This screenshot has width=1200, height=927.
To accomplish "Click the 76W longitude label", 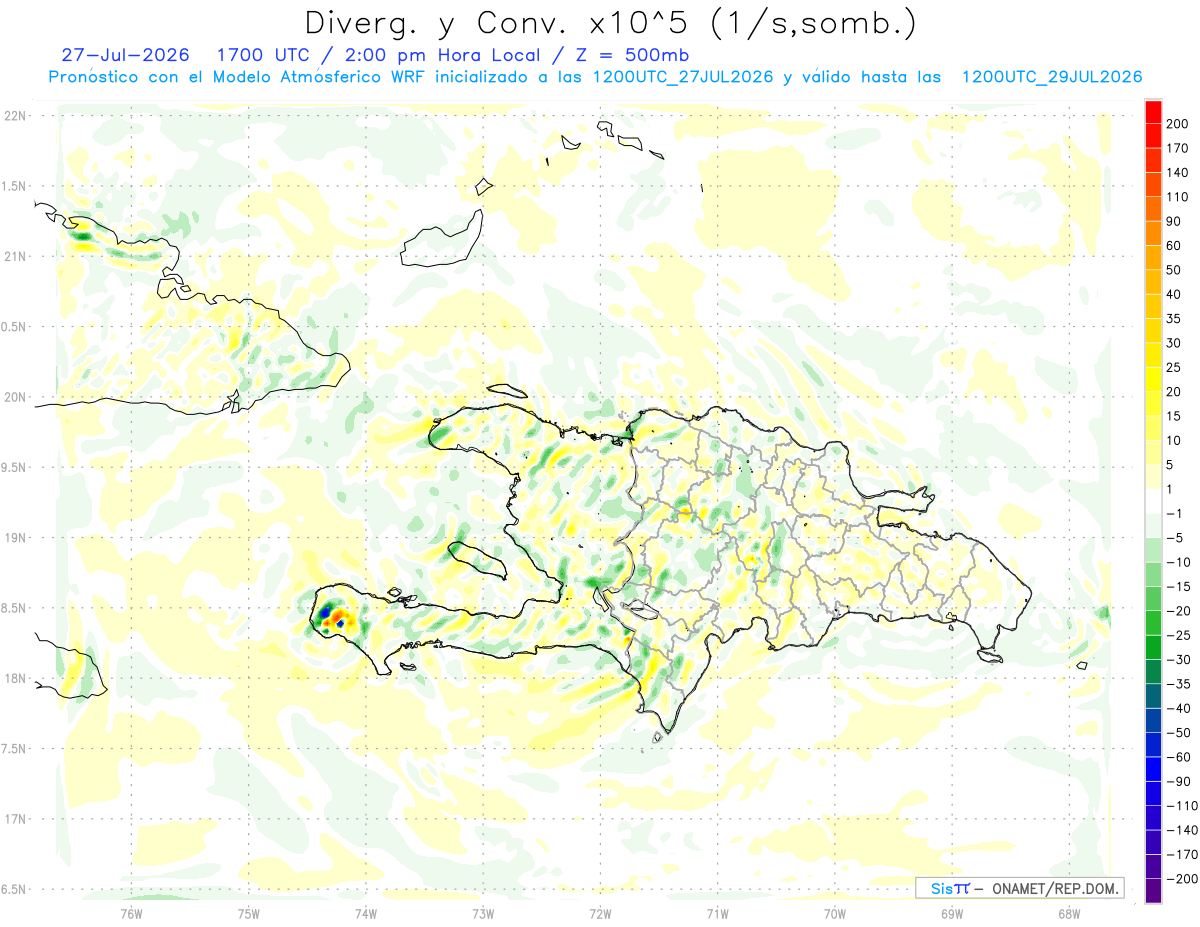I will point(131,913).
